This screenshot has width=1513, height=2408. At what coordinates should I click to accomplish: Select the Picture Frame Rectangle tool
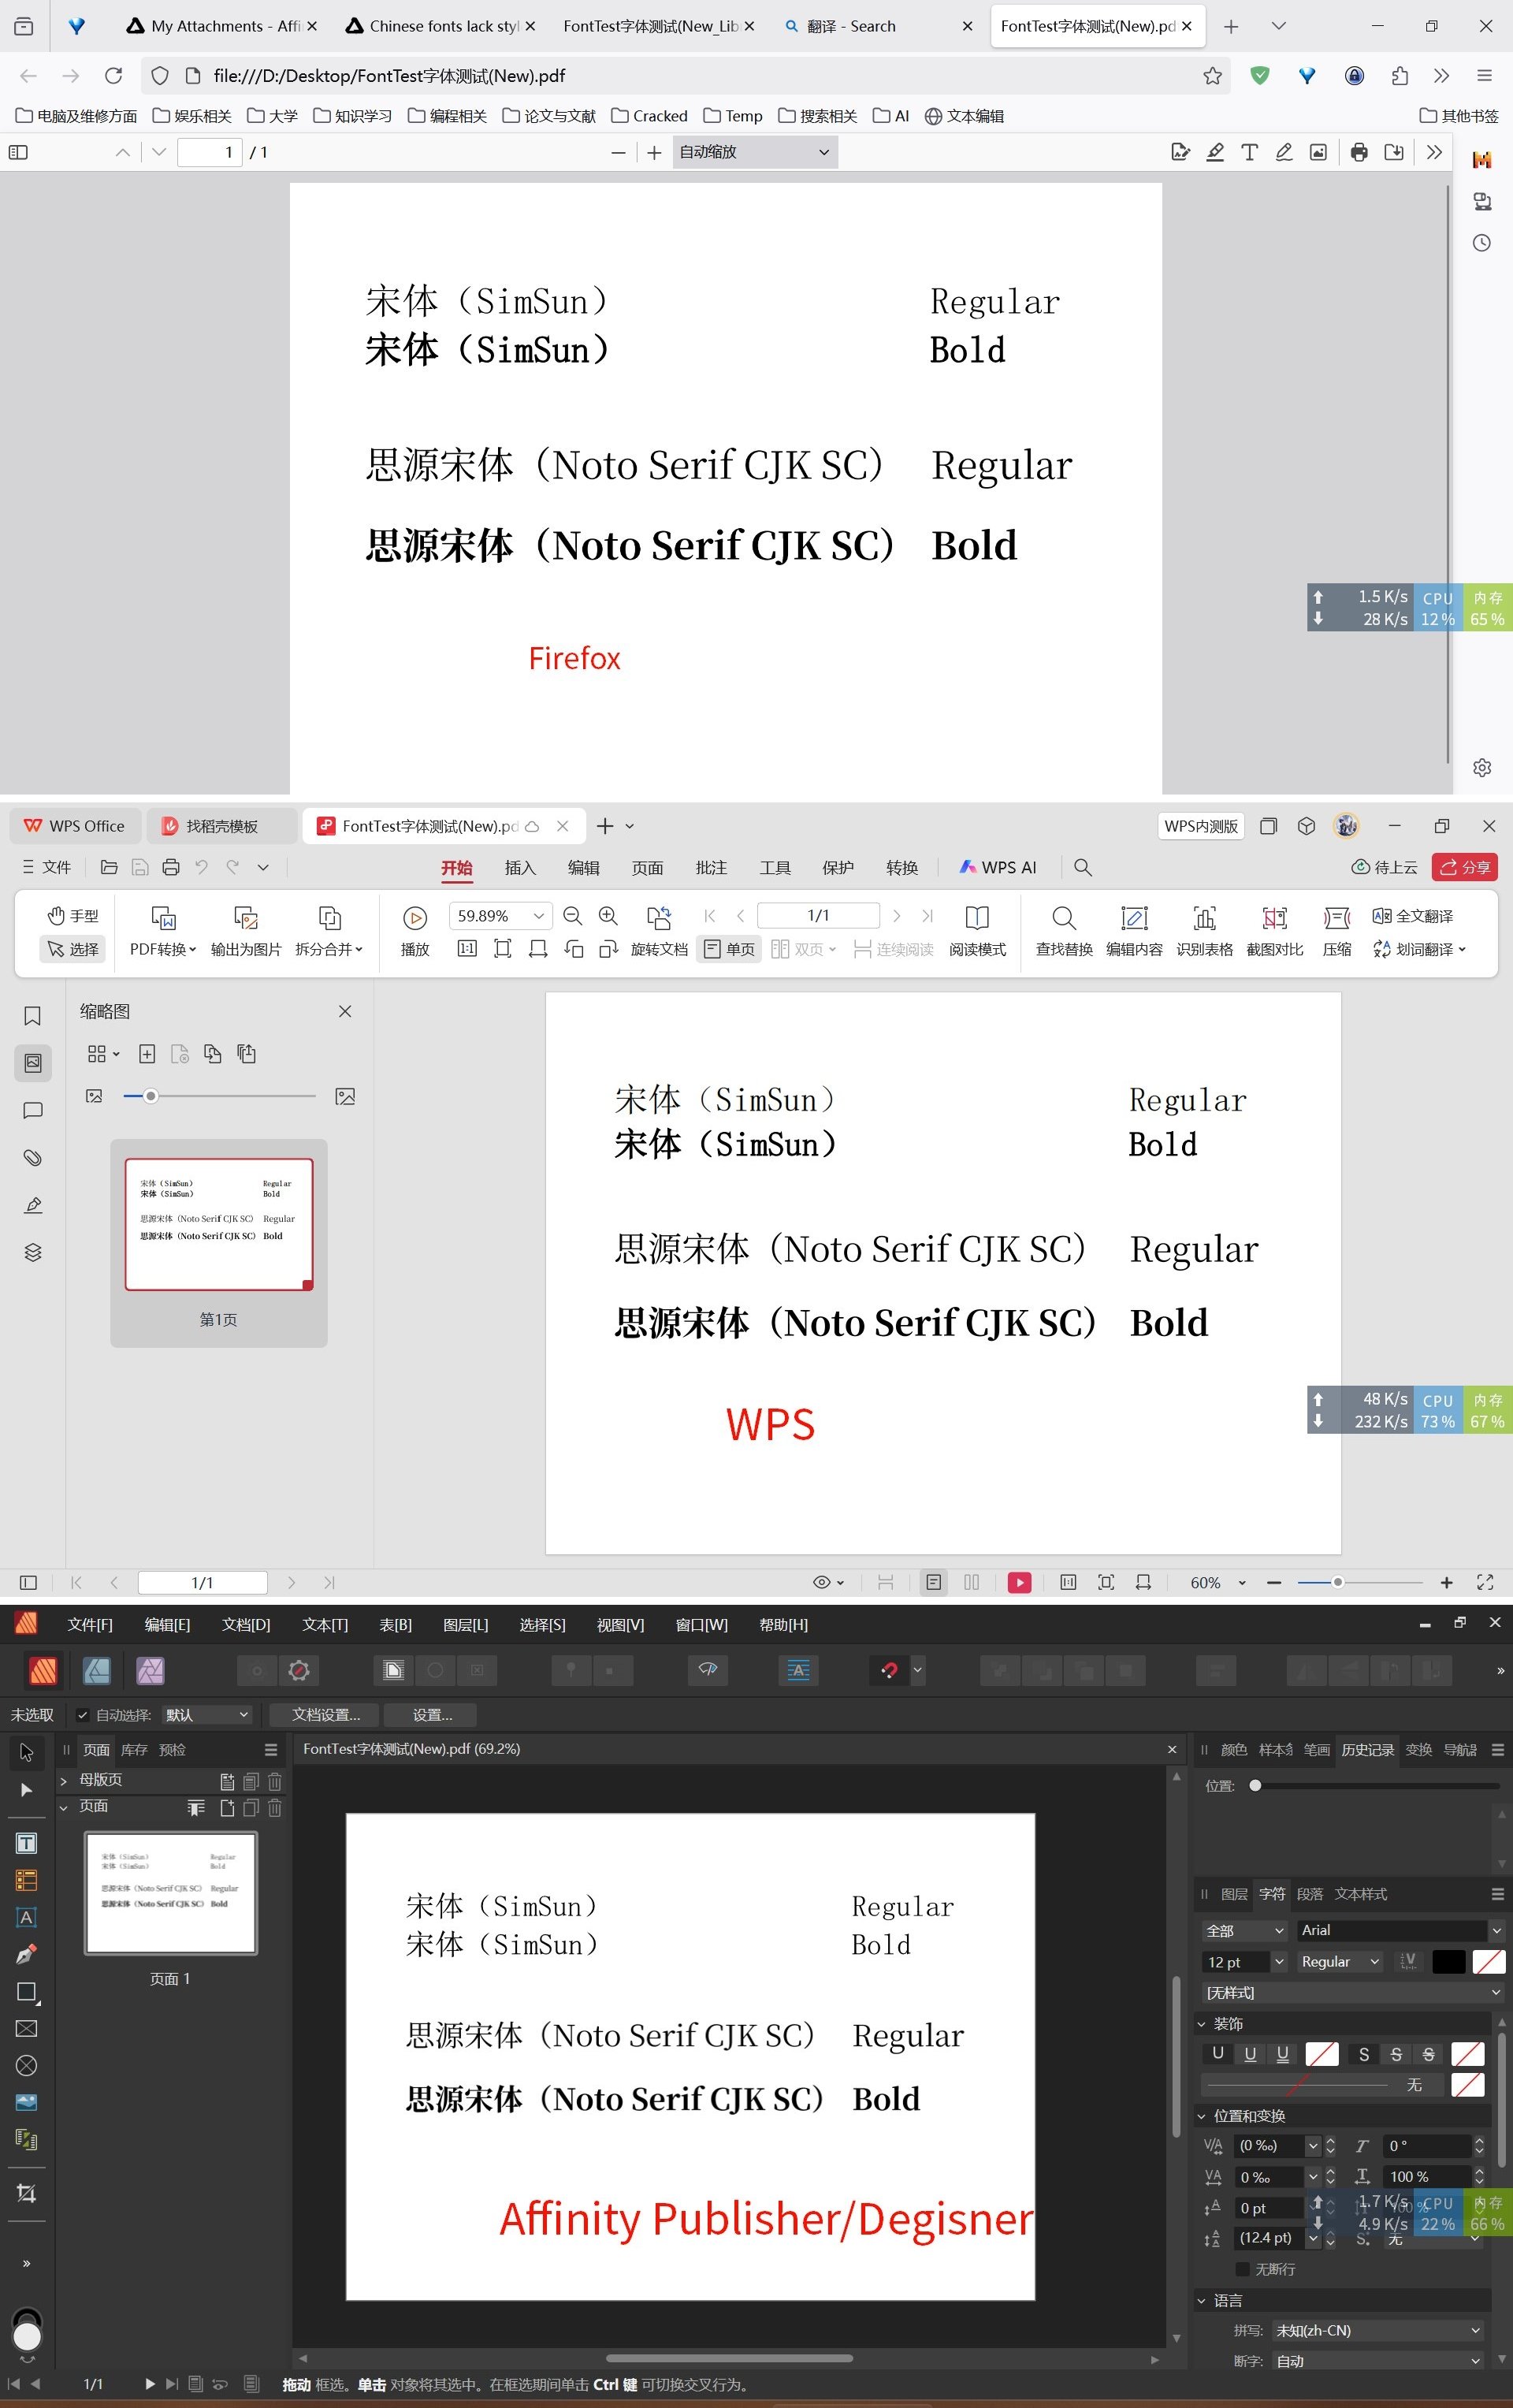point(27,2028)
